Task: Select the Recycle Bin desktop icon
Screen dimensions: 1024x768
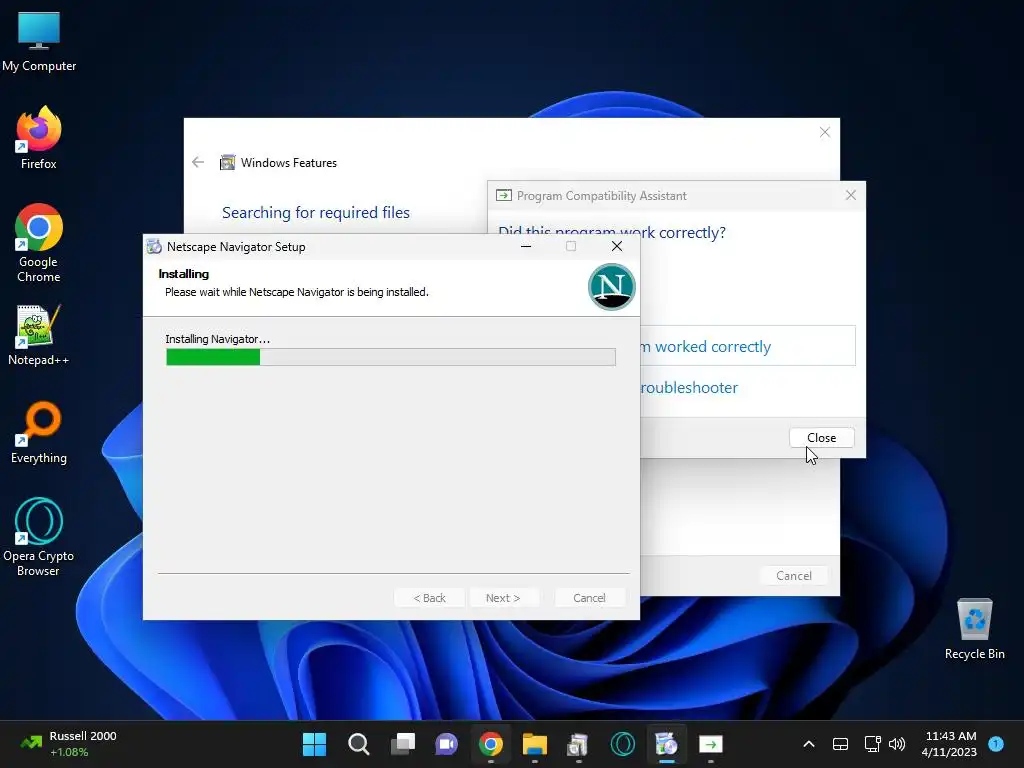Action: click(x=974, y=628)
